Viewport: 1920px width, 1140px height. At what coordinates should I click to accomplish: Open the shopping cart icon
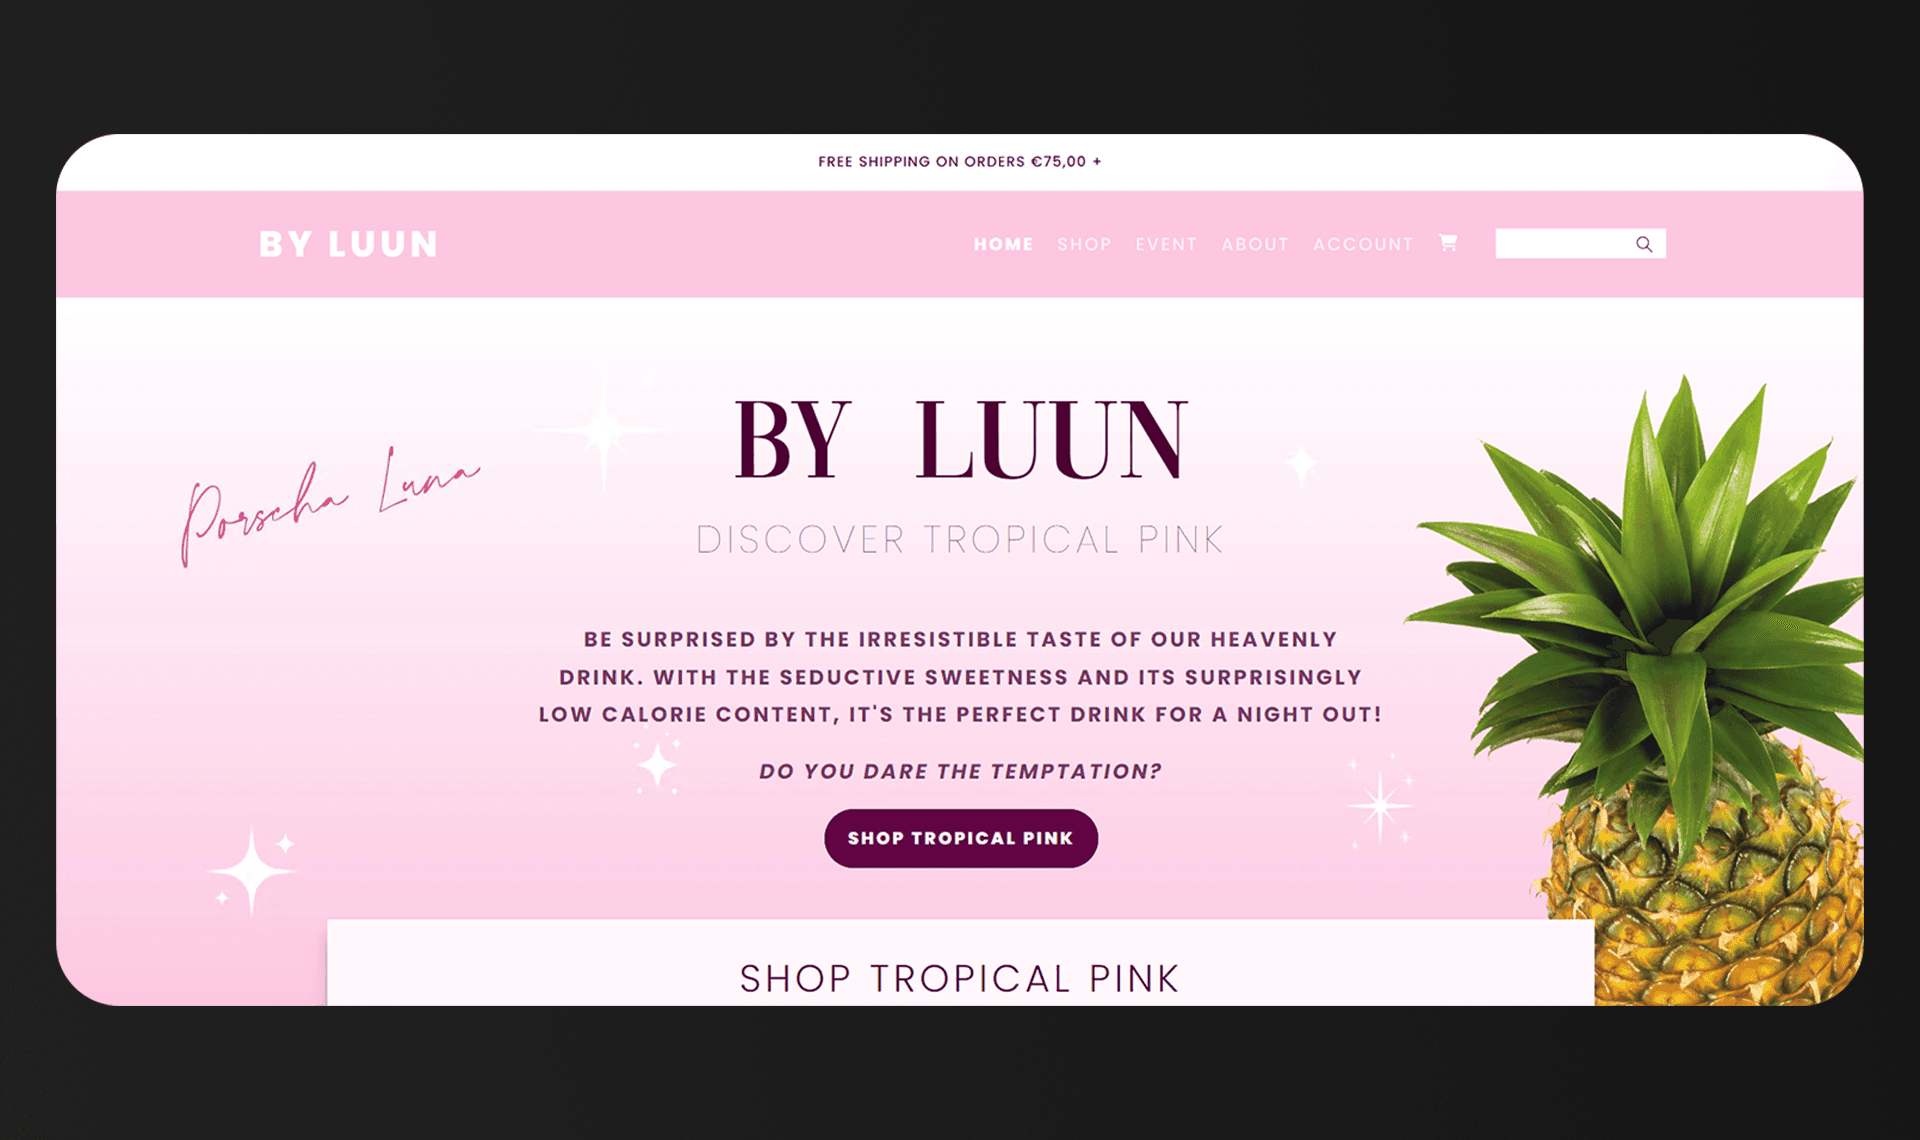(1447, 243)
